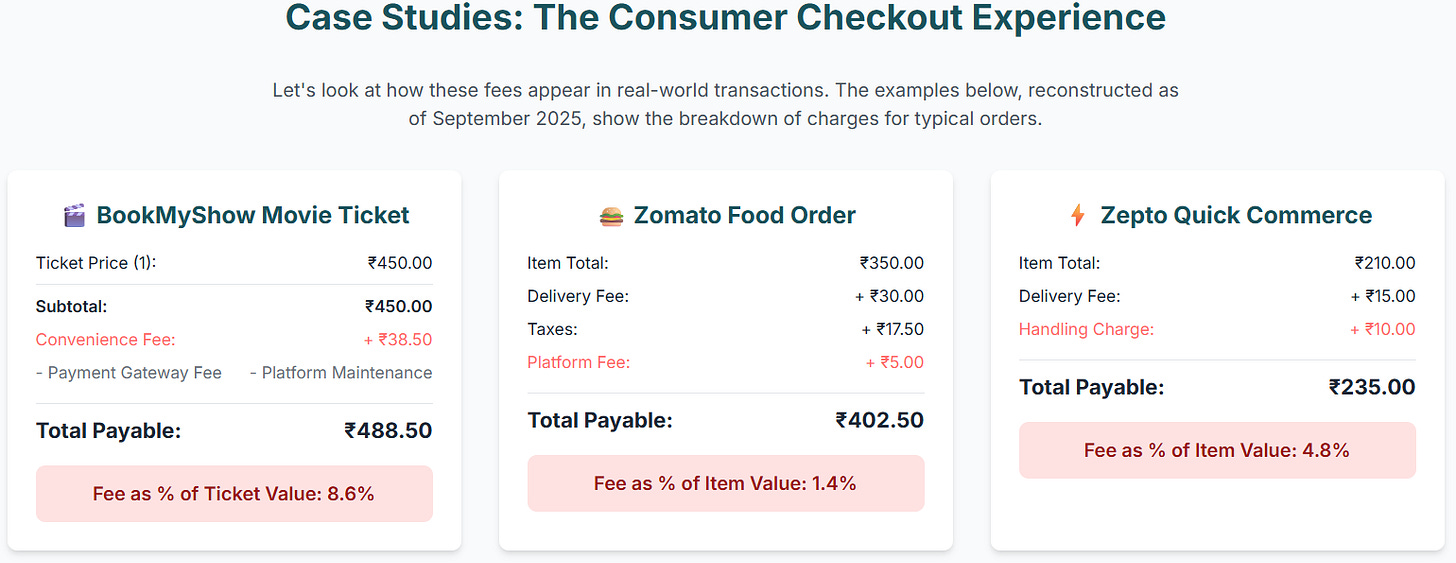Click the Convenience Fee label
1456x563 pixels.
tap(106, 340)
